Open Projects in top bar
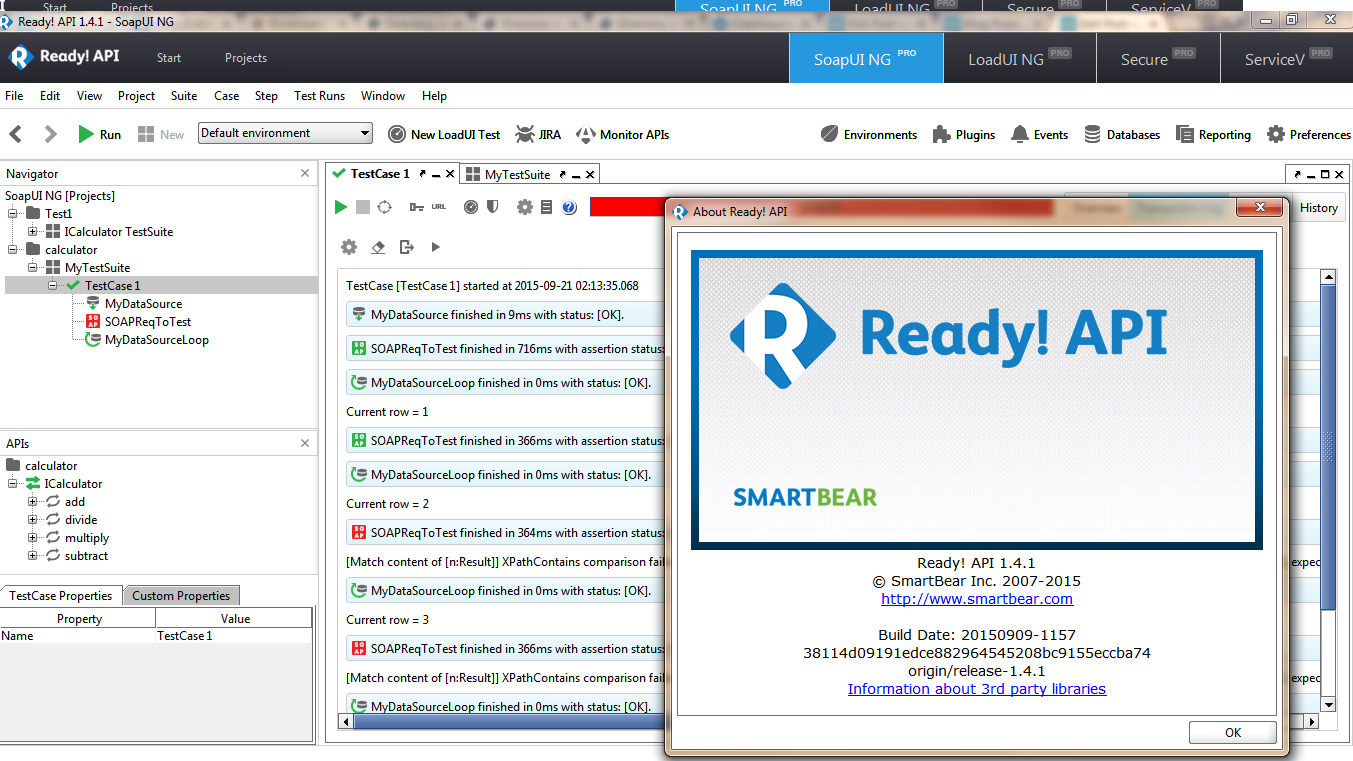This screenshot has height=761, width=1353. [246, 58]
